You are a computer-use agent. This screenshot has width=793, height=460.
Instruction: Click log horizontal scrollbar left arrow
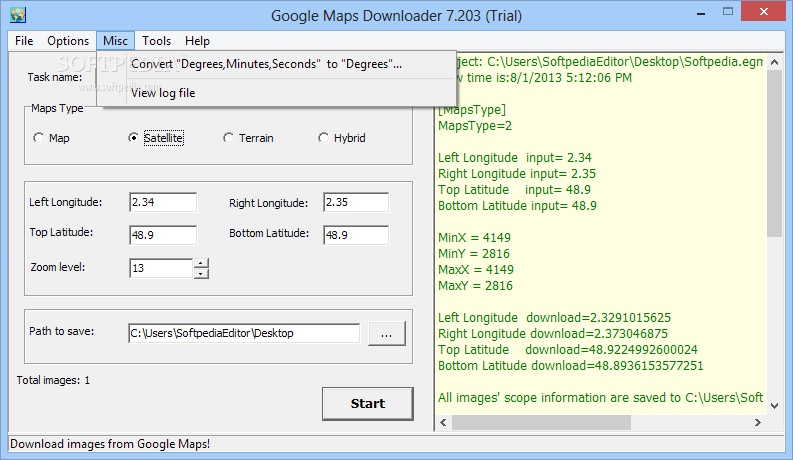coord(444,423)
